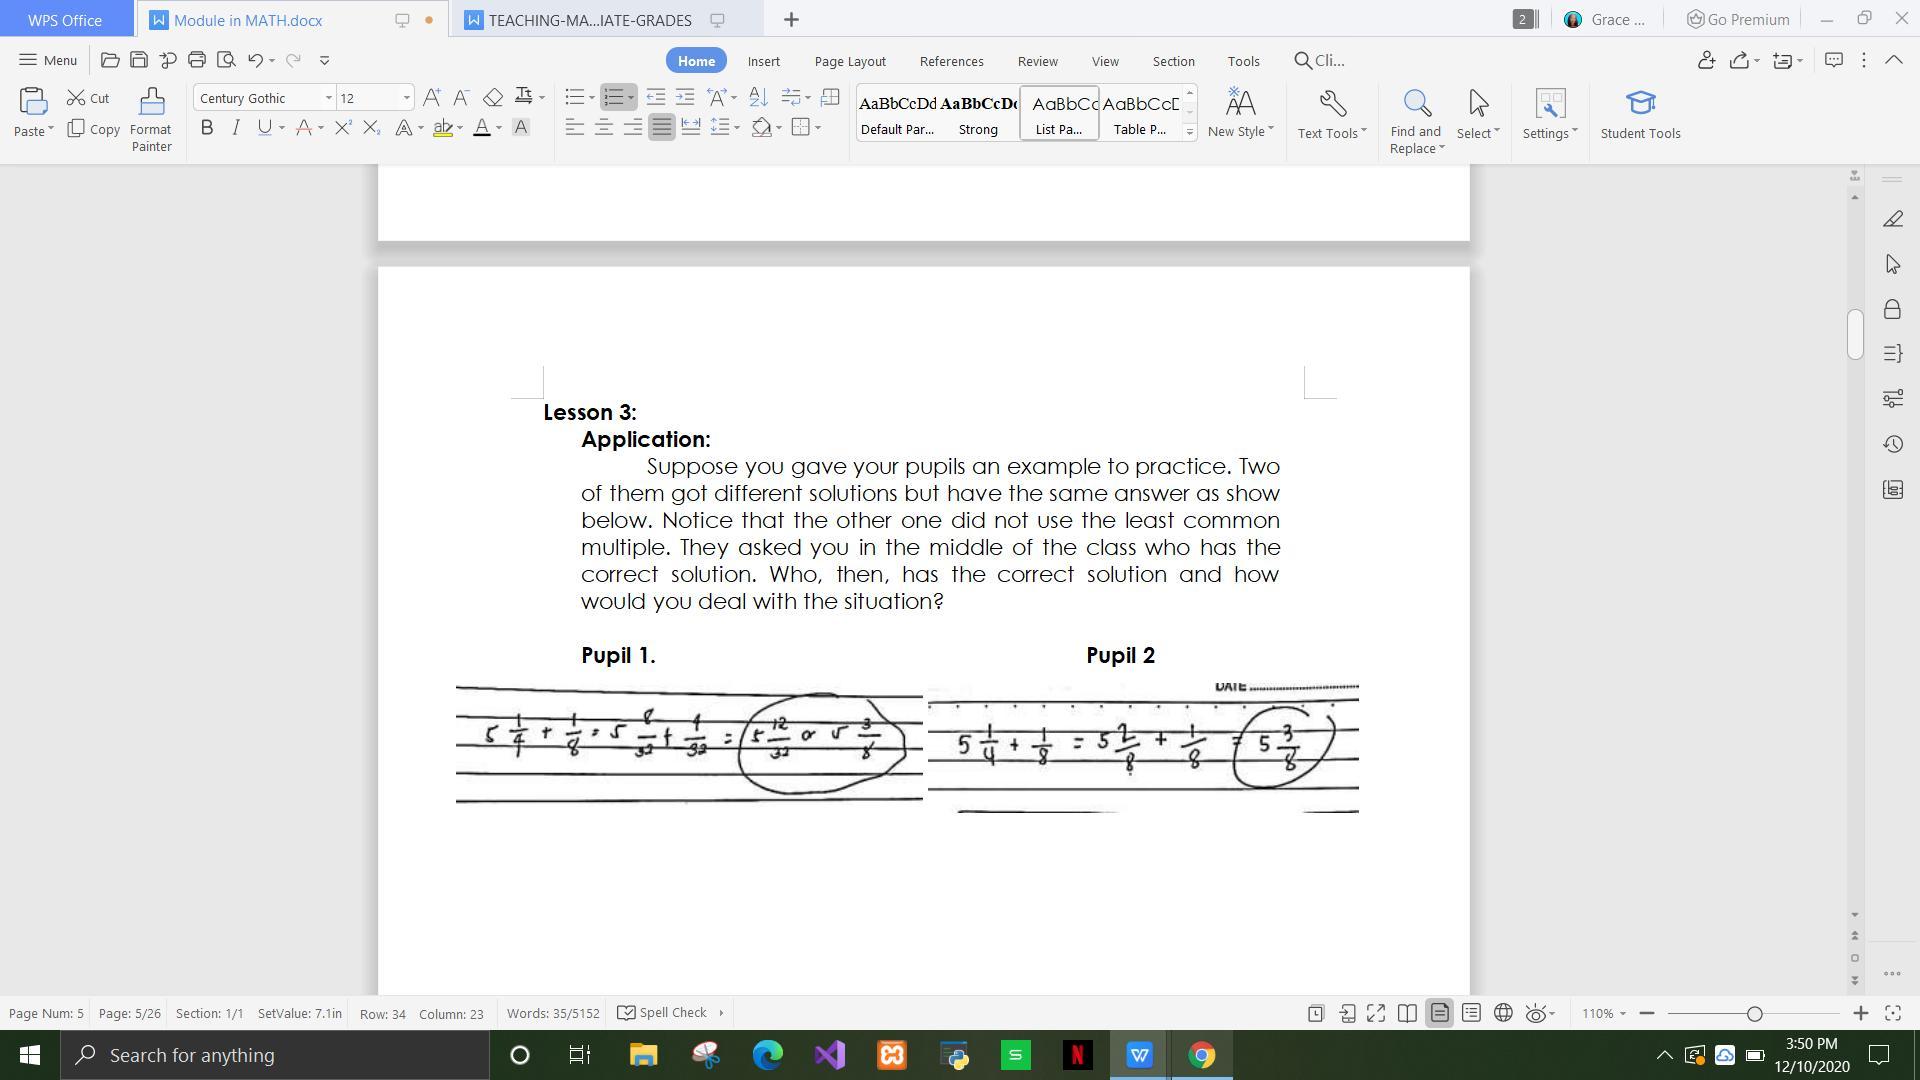Expand the font name dropdown
1920x1080 pixels.
point(328,98)
